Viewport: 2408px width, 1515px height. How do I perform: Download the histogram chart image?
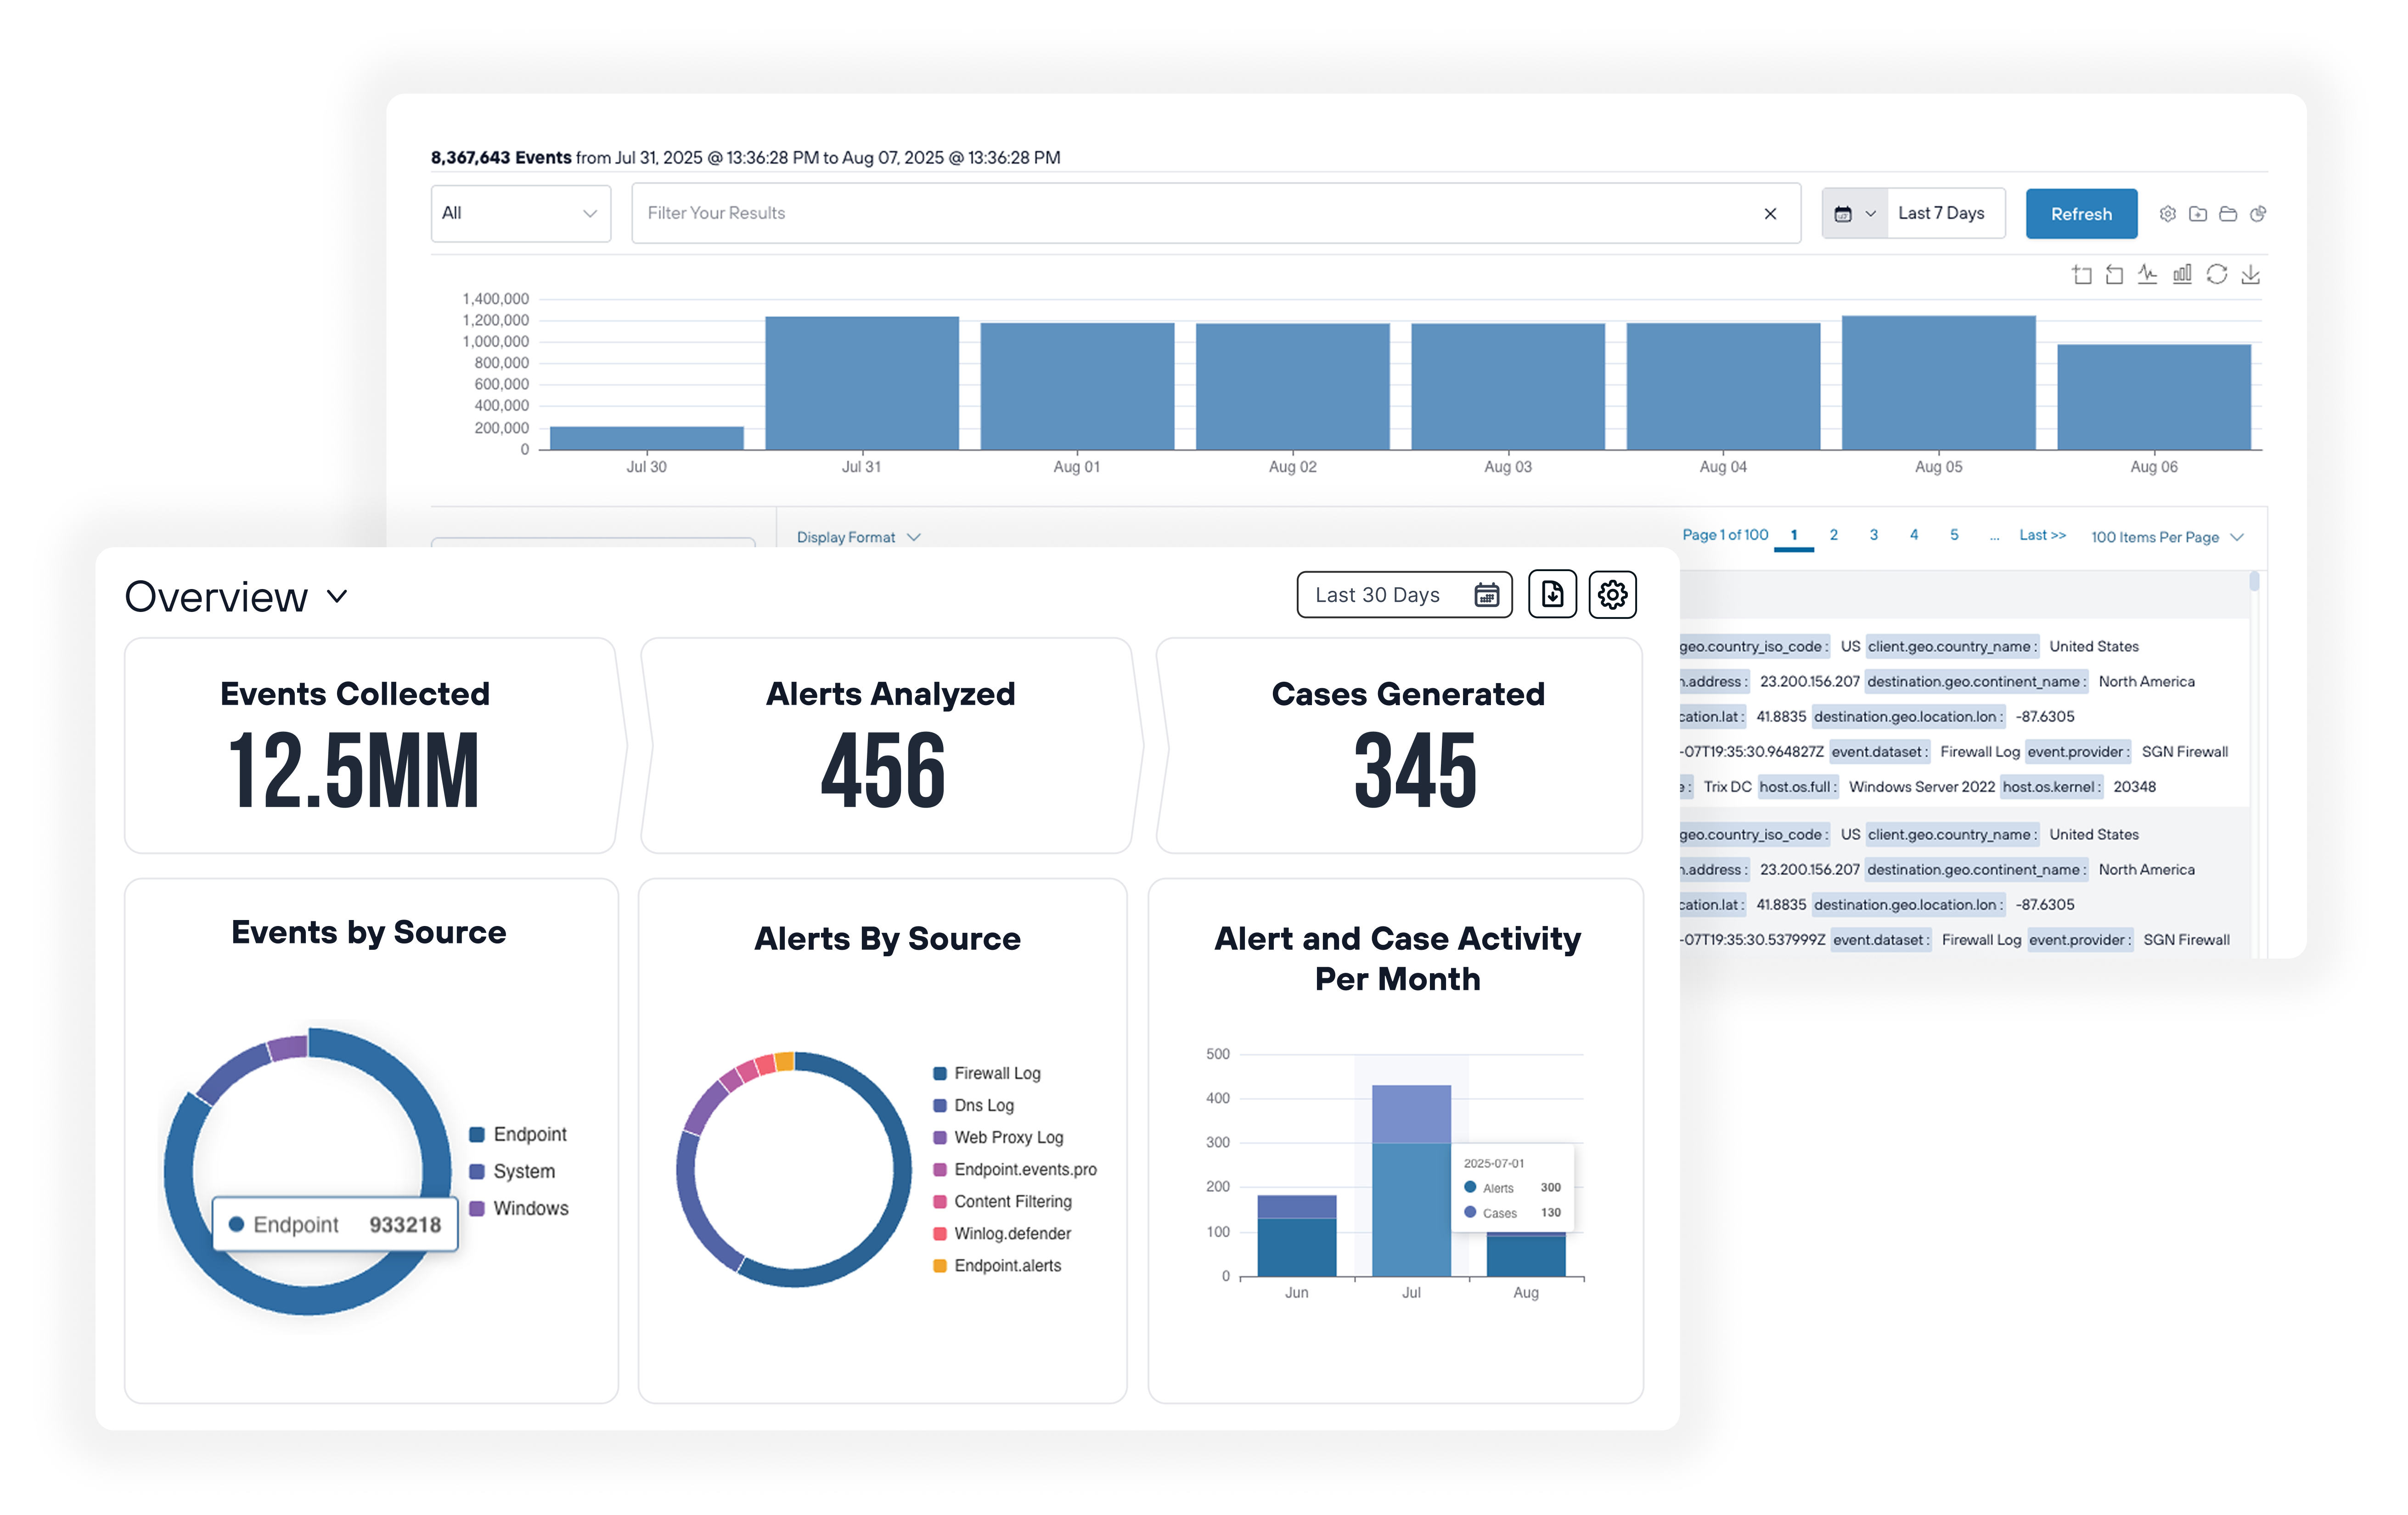(2250, 274)
